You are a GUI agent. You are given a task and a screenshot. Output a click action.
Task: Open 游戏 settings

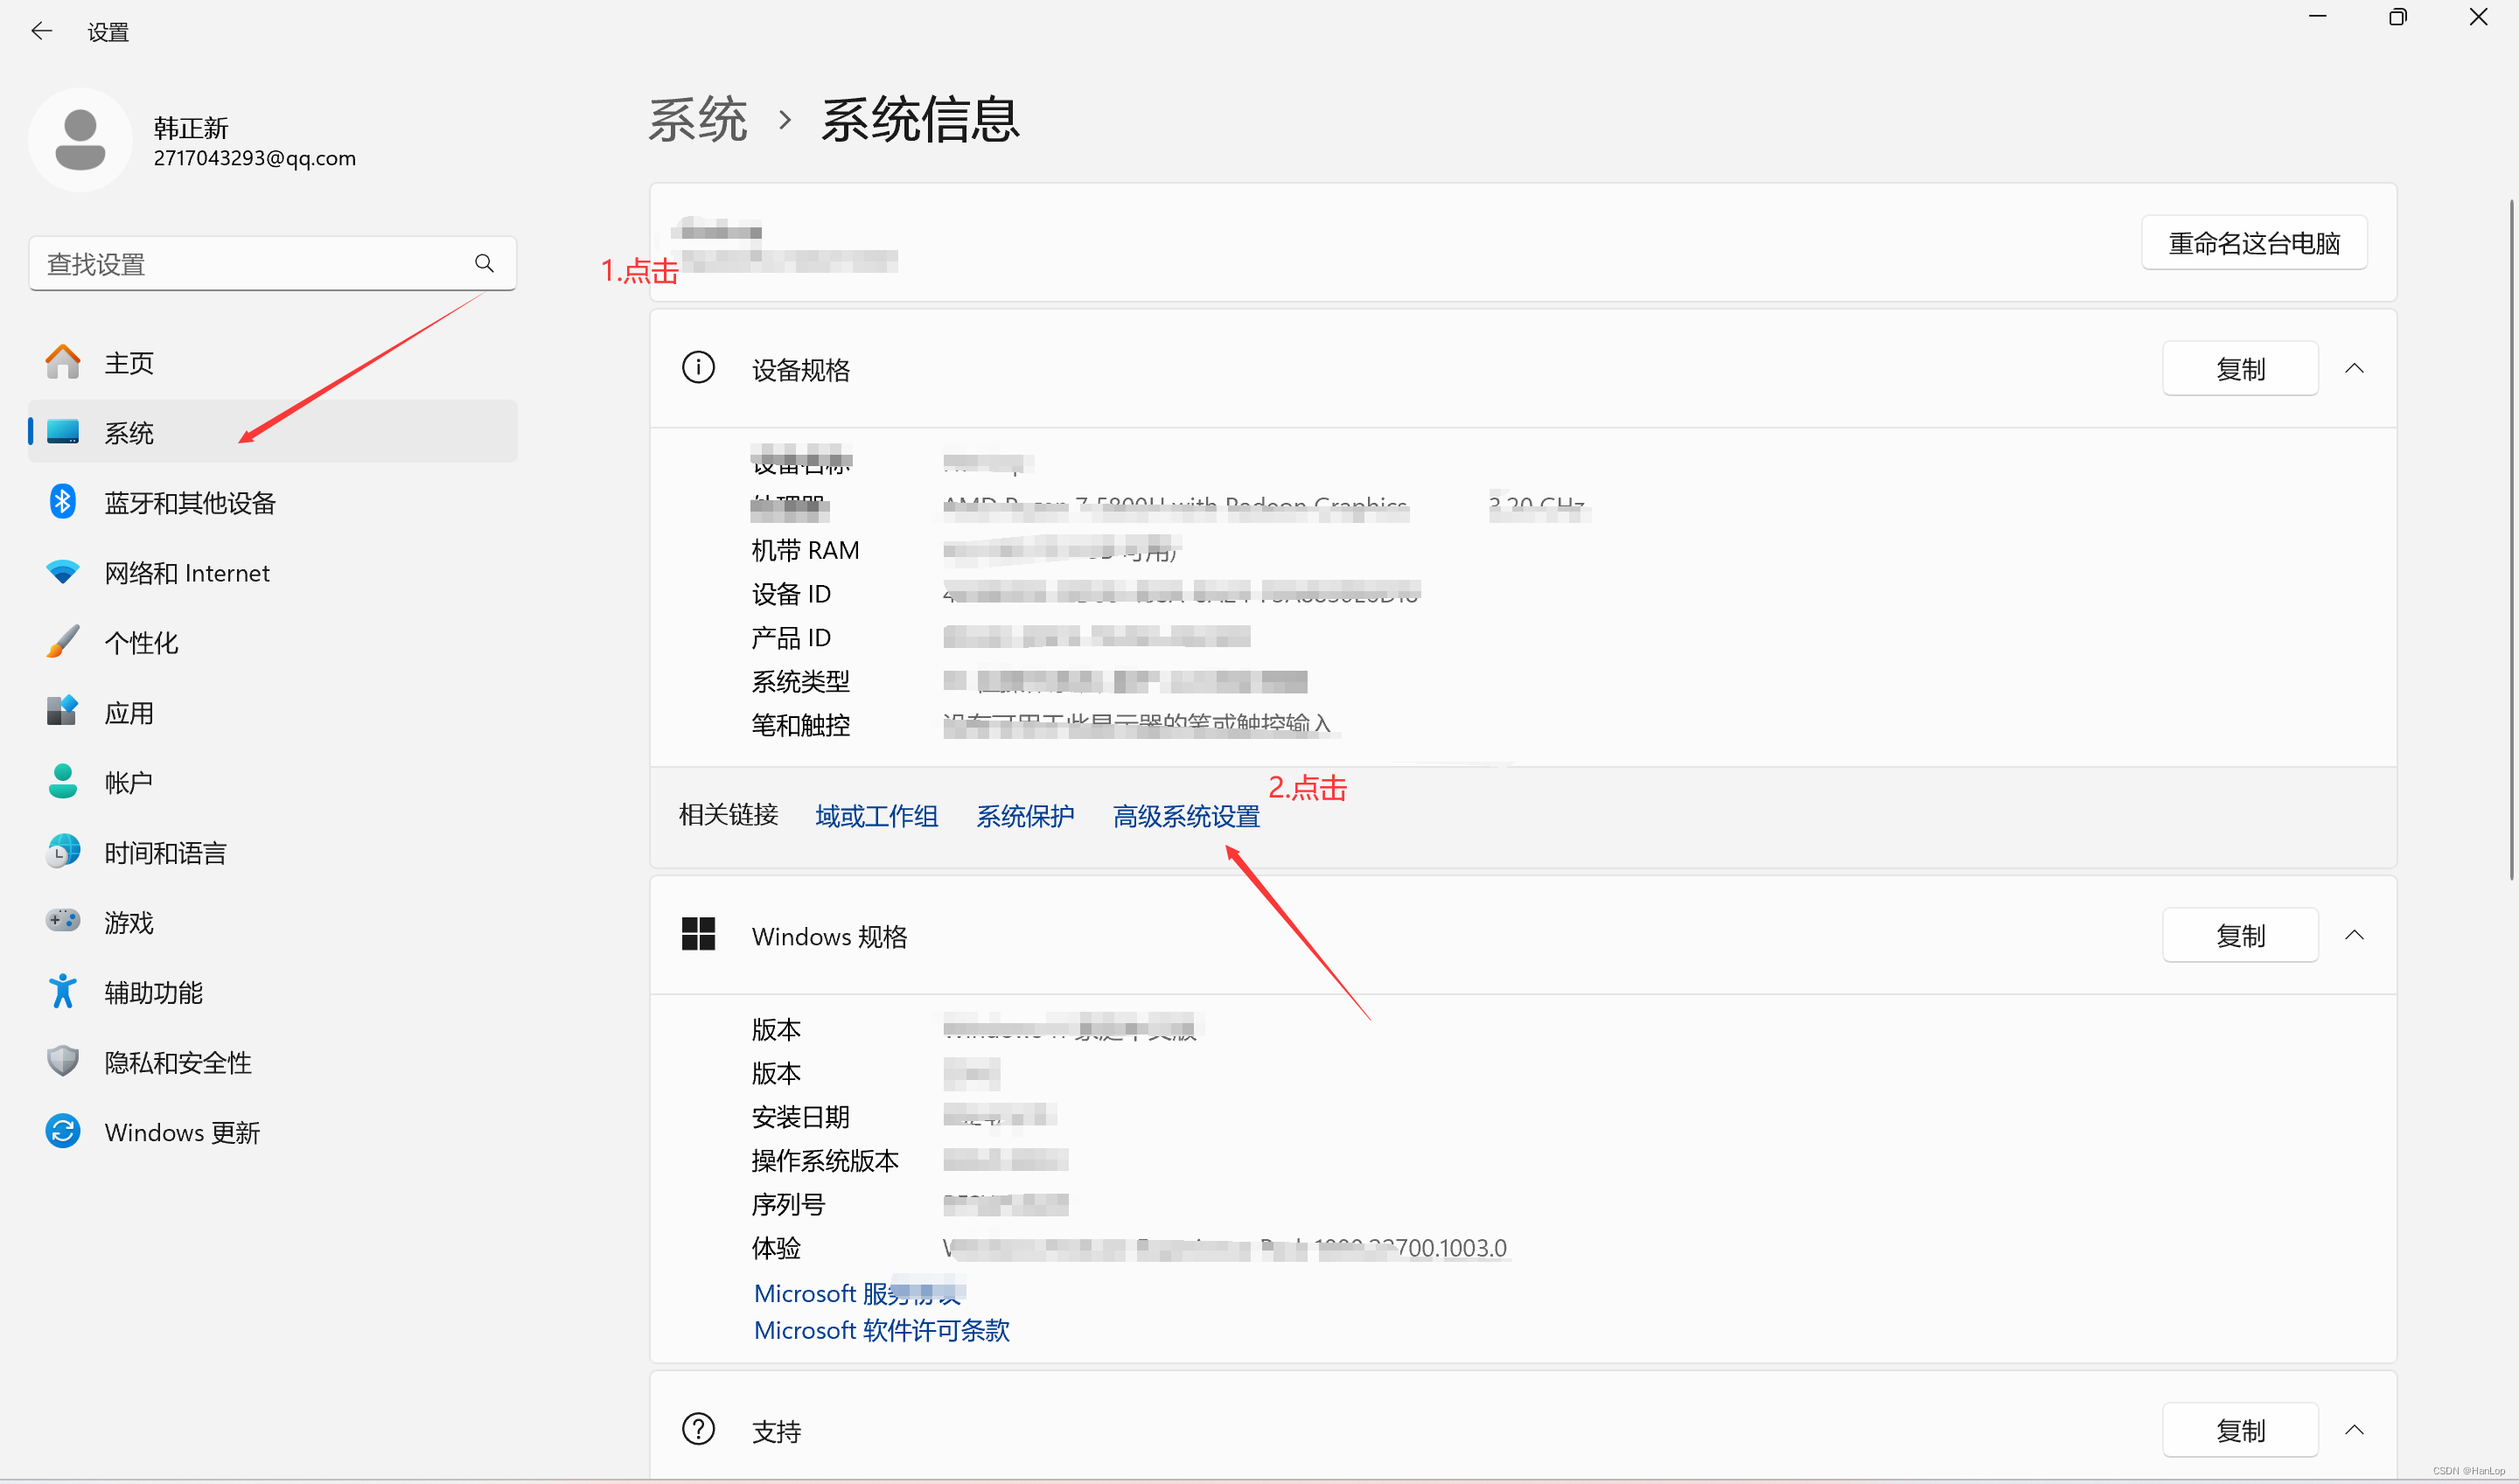[128, 922]
